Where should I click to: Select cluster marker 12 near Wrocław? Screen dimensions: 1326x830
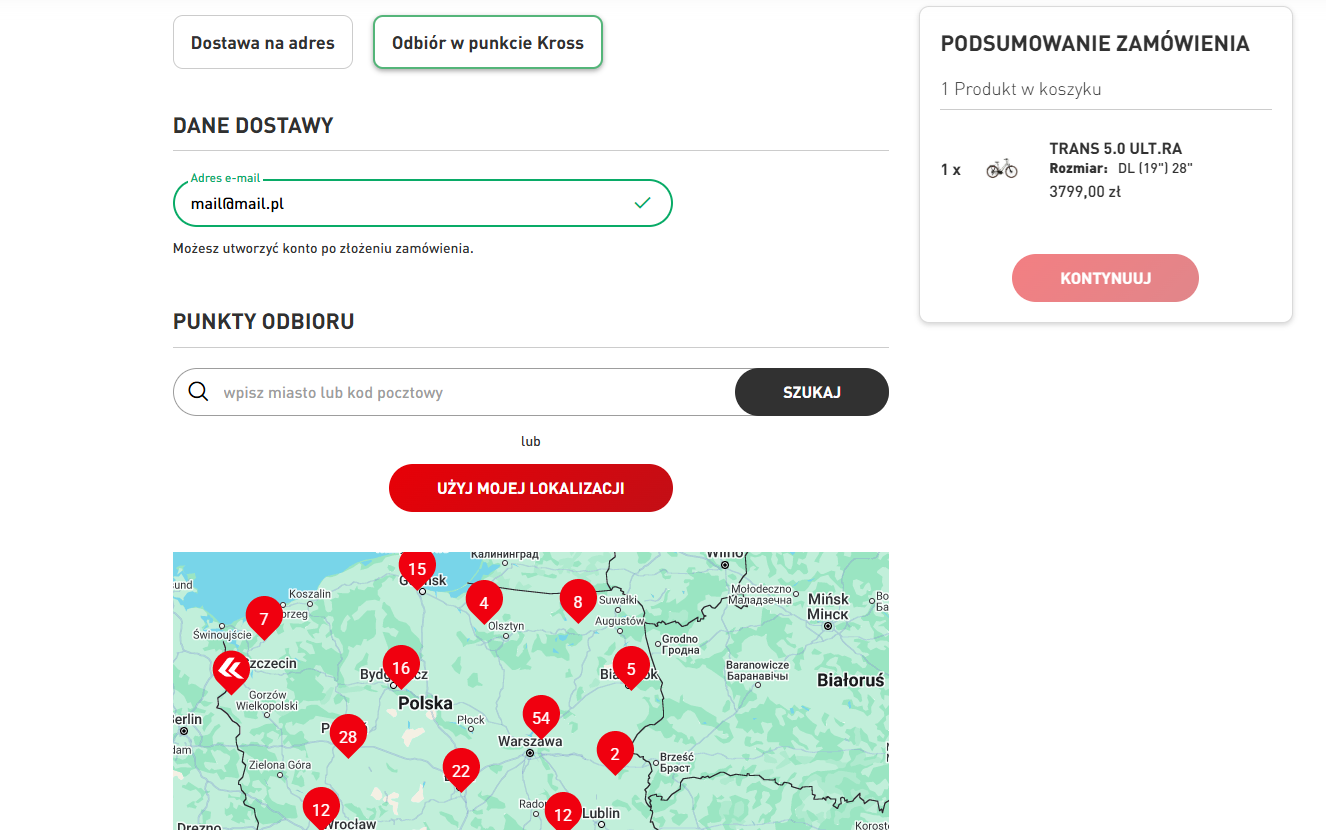pyautogui.click(x=321, y=809)
